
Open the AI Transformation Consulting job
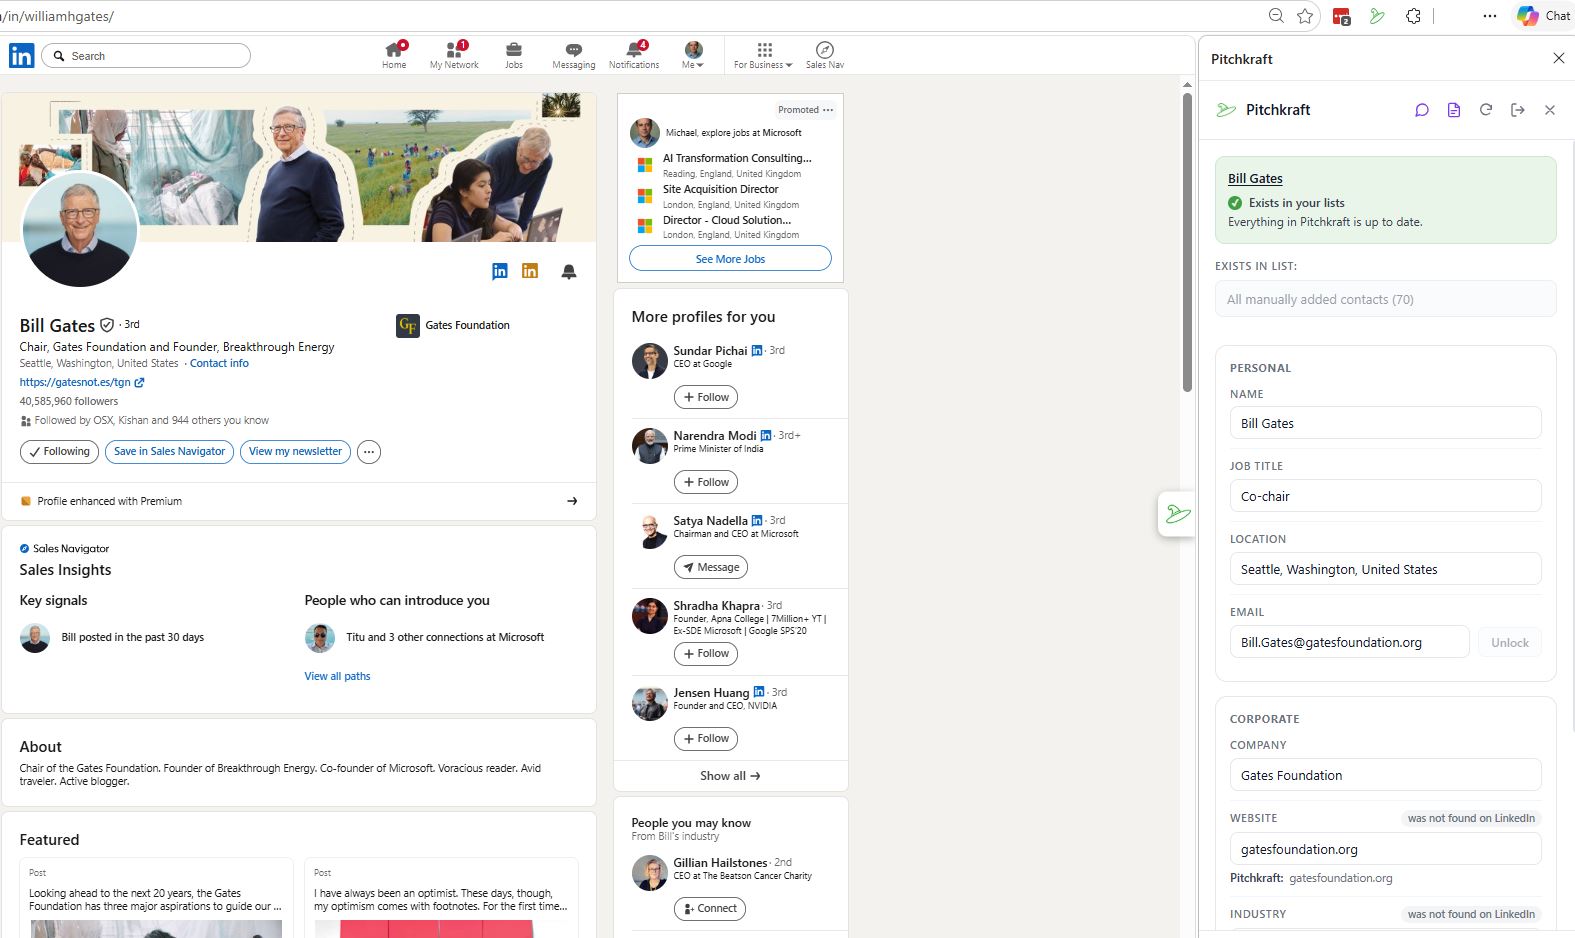737,158
